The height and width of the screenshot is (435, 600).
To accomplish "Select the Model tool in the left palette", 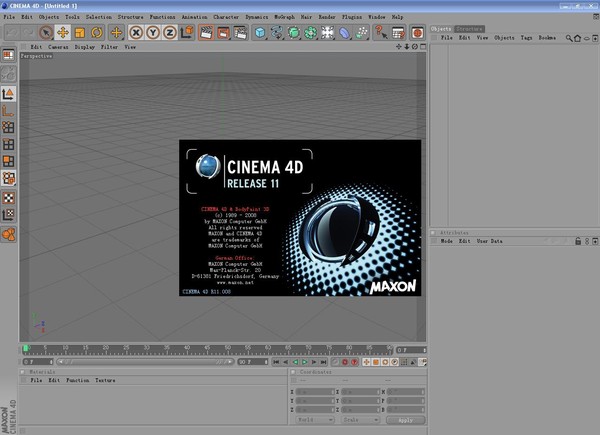I will (8, 94).
